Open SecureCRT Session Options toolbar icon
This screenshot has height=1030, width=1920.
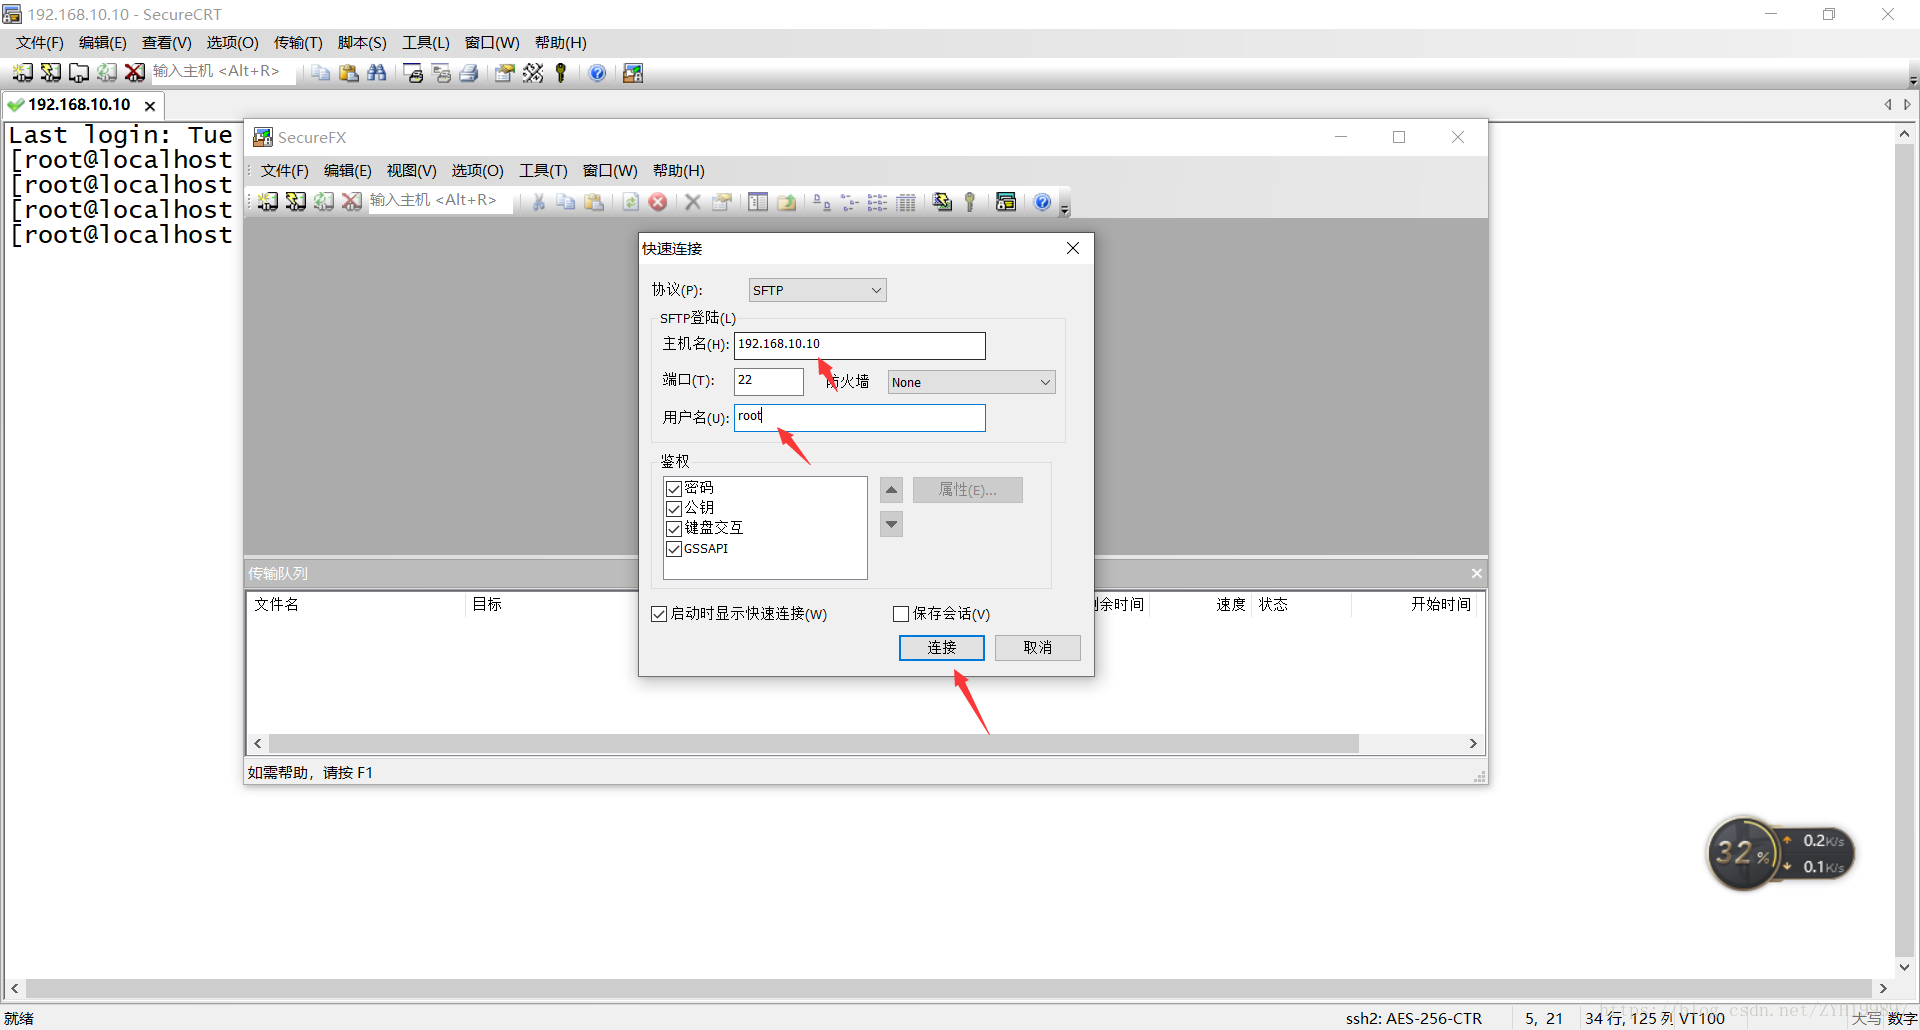(504, 73)
